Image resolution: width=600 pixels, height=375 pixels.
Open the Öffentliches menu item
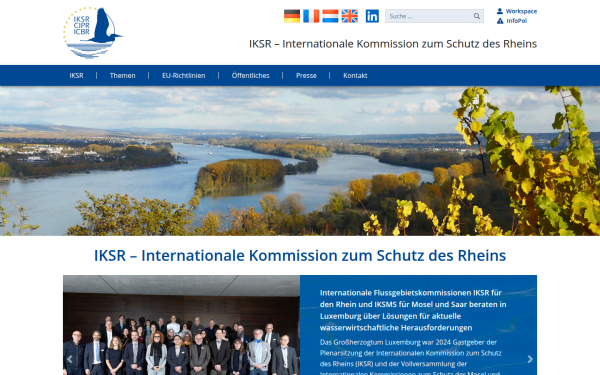pyautogui.click(x=251, y=75)
